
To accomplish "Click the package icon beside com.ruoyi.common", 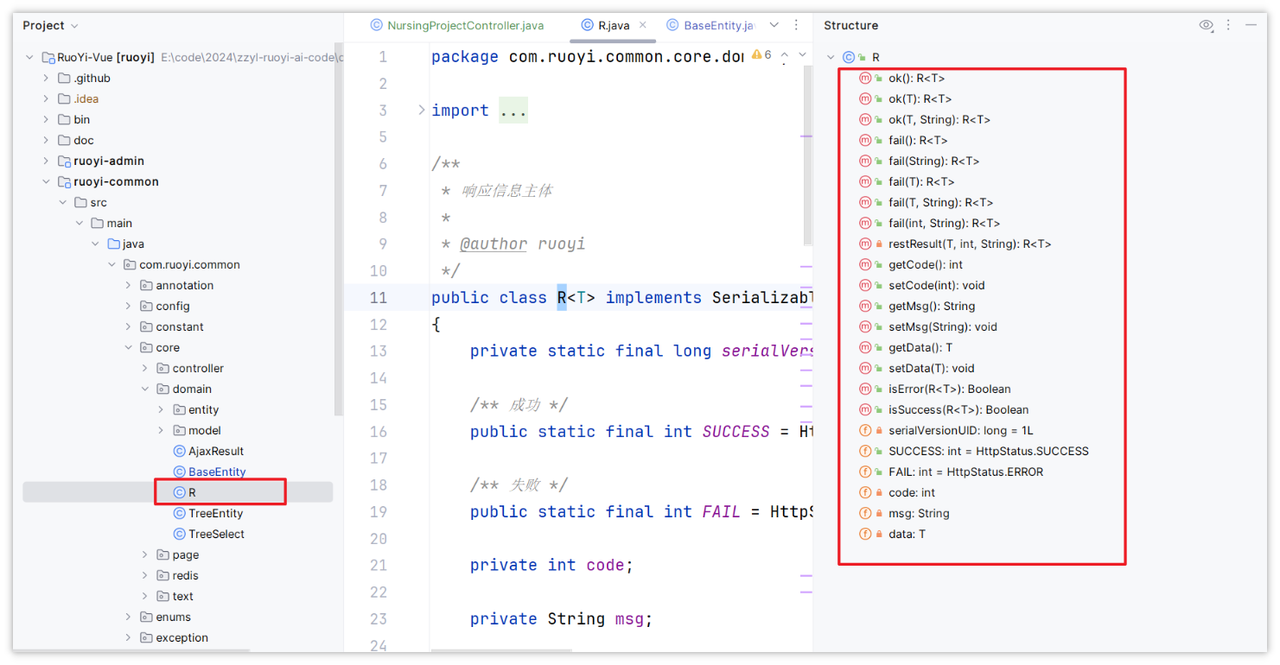I will (130, 265).
